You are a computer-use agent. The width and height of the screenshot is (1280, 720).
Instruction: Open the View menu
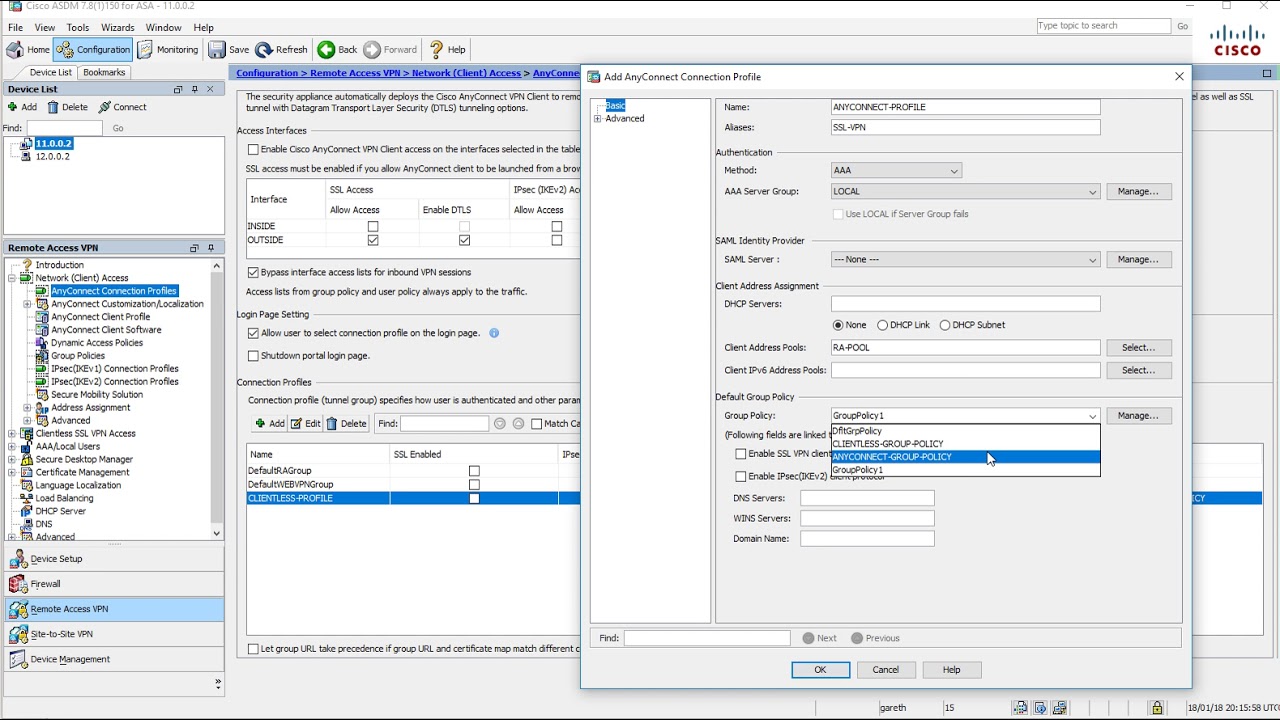(45, 28)
